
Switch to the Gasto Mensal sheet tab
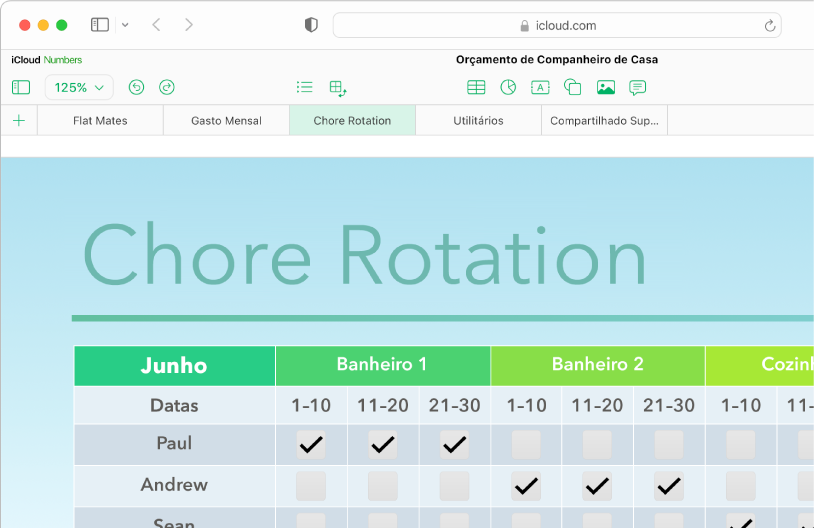tap(226, 121)
